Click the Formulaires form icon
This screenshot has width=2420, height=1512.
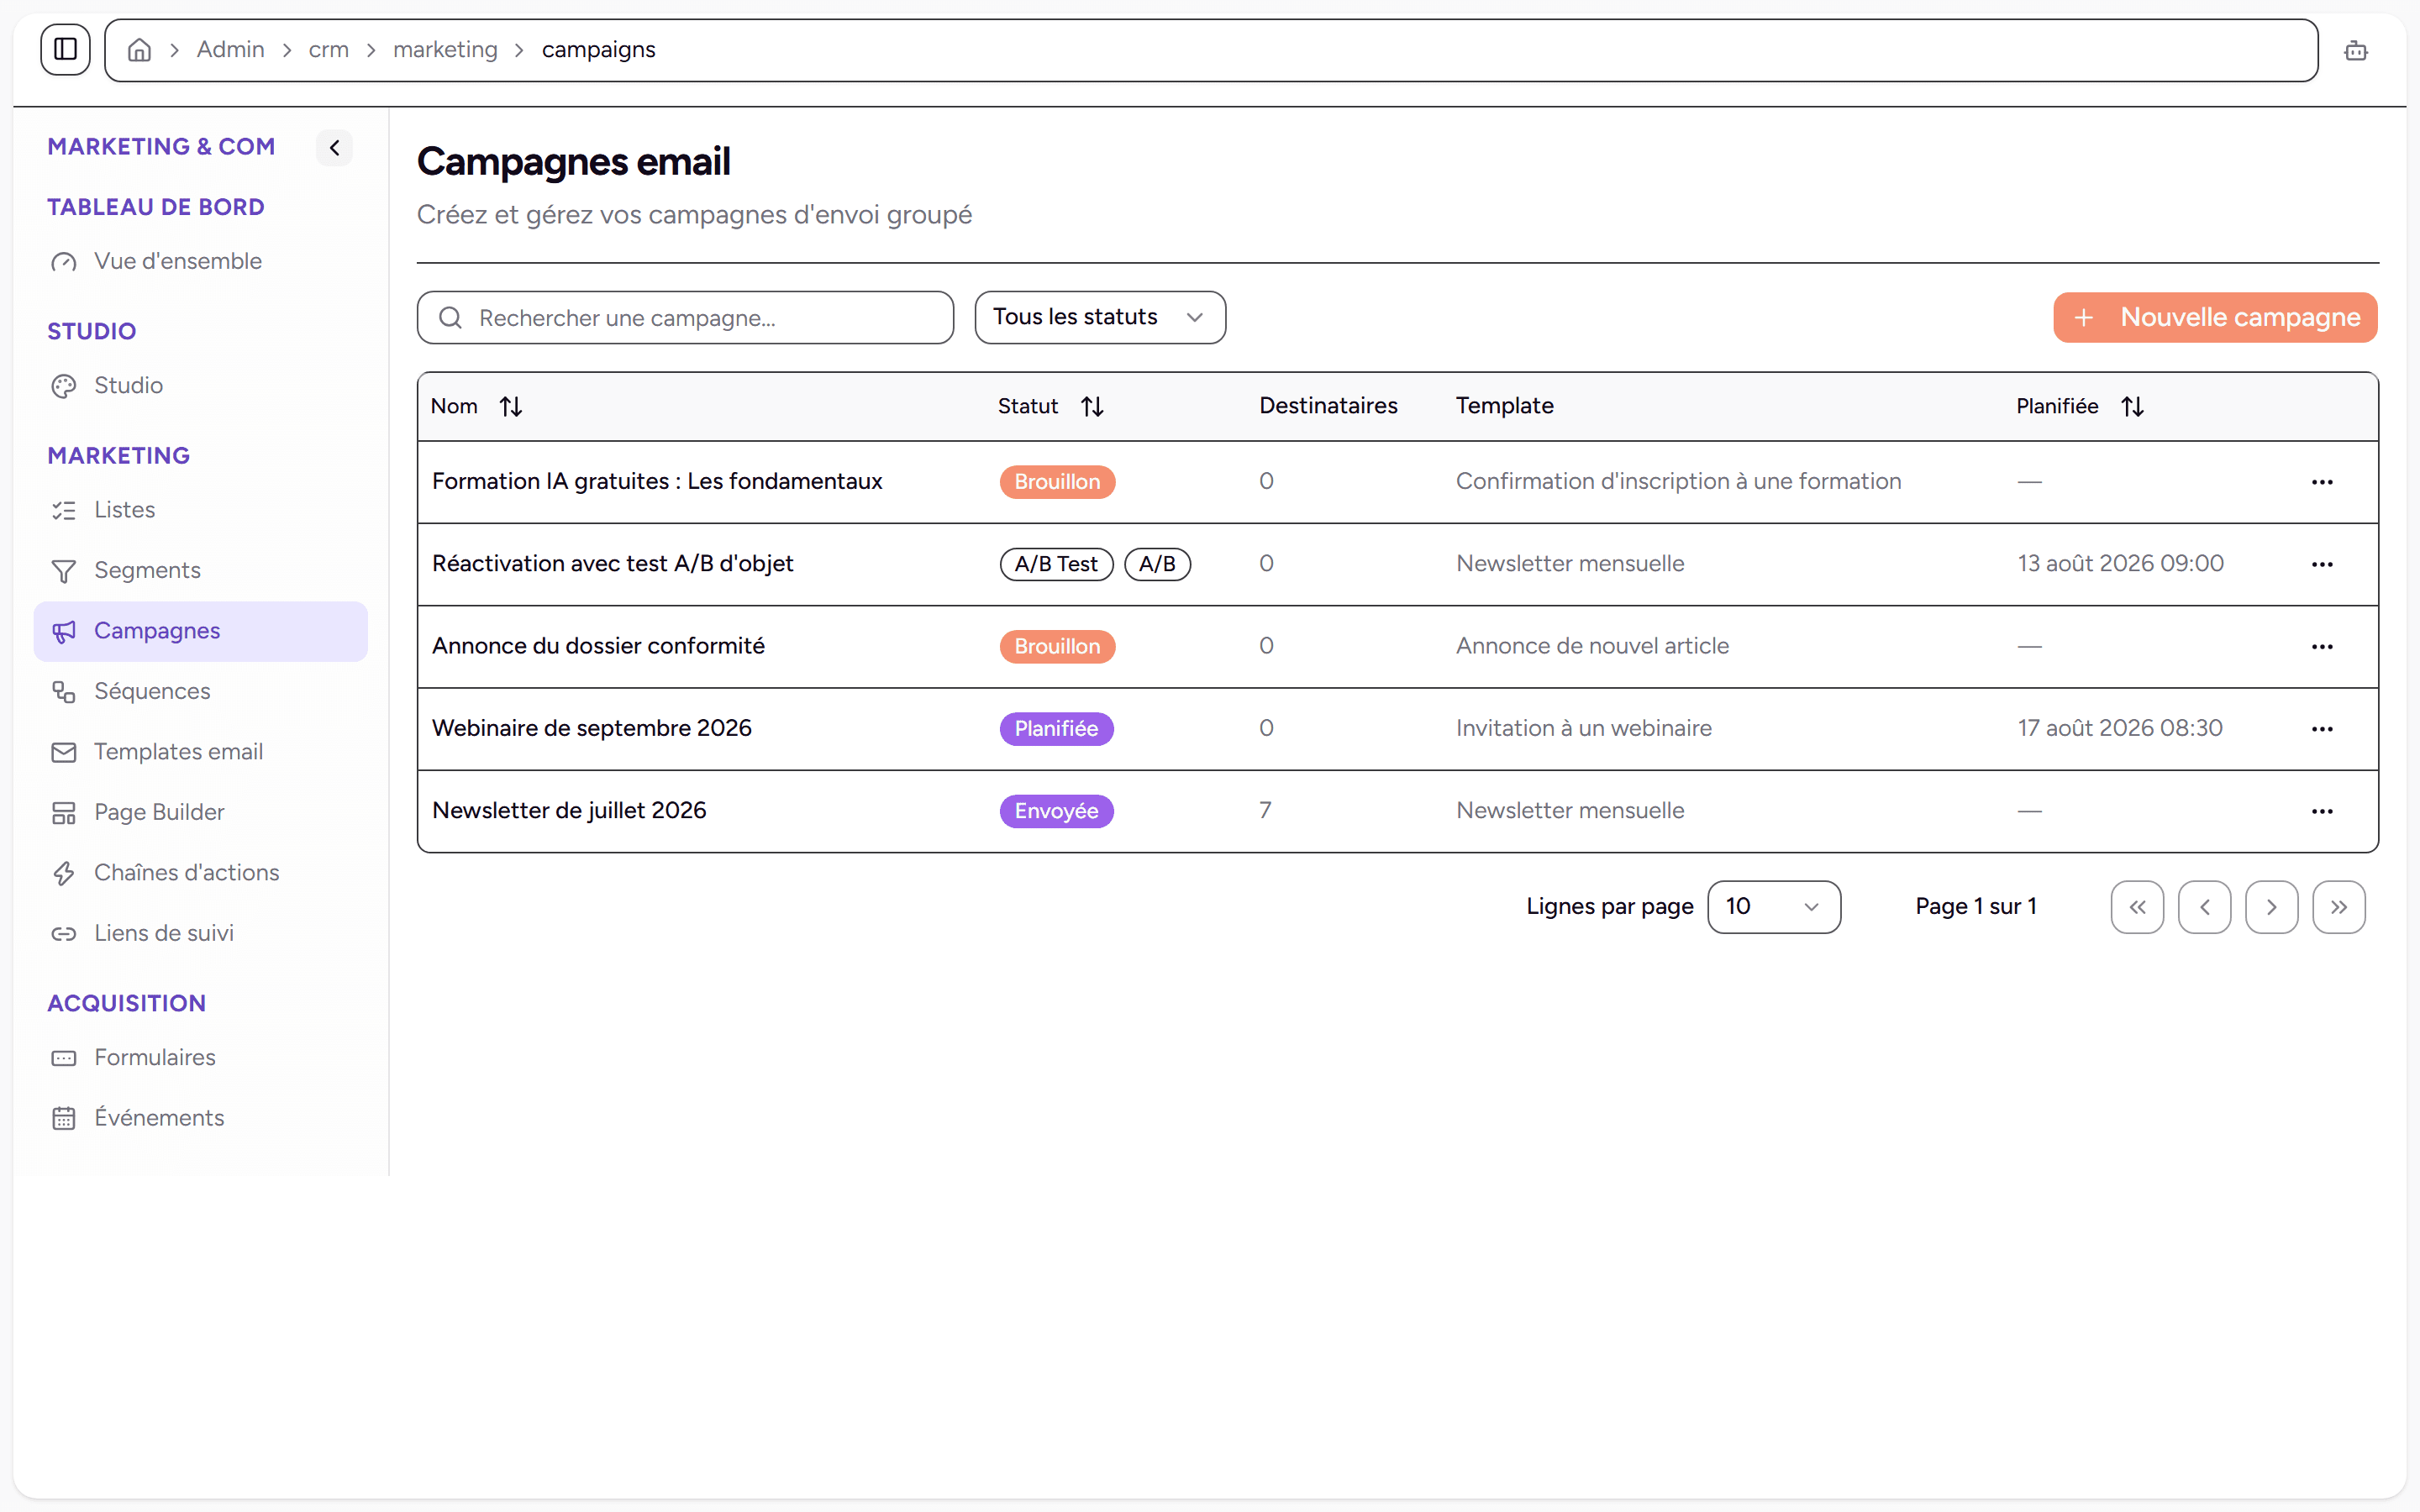click(64, 1058)
